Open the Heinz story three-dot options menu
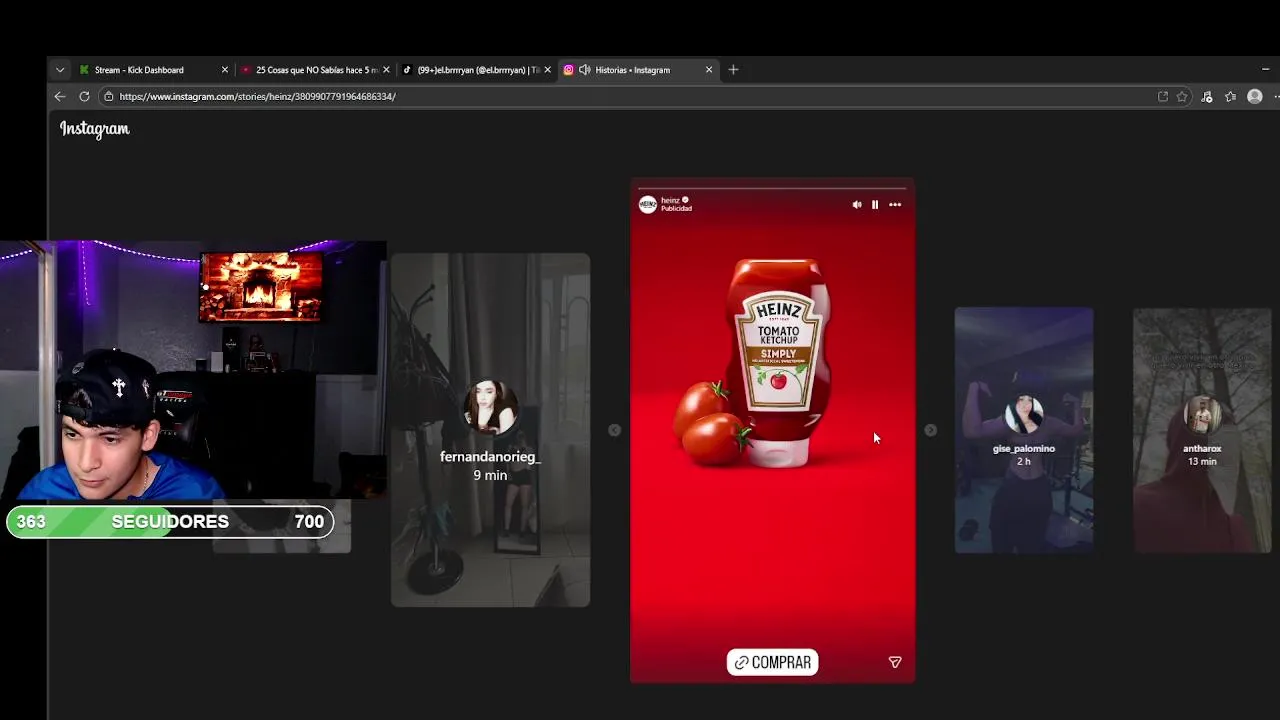 coord(895,204)
